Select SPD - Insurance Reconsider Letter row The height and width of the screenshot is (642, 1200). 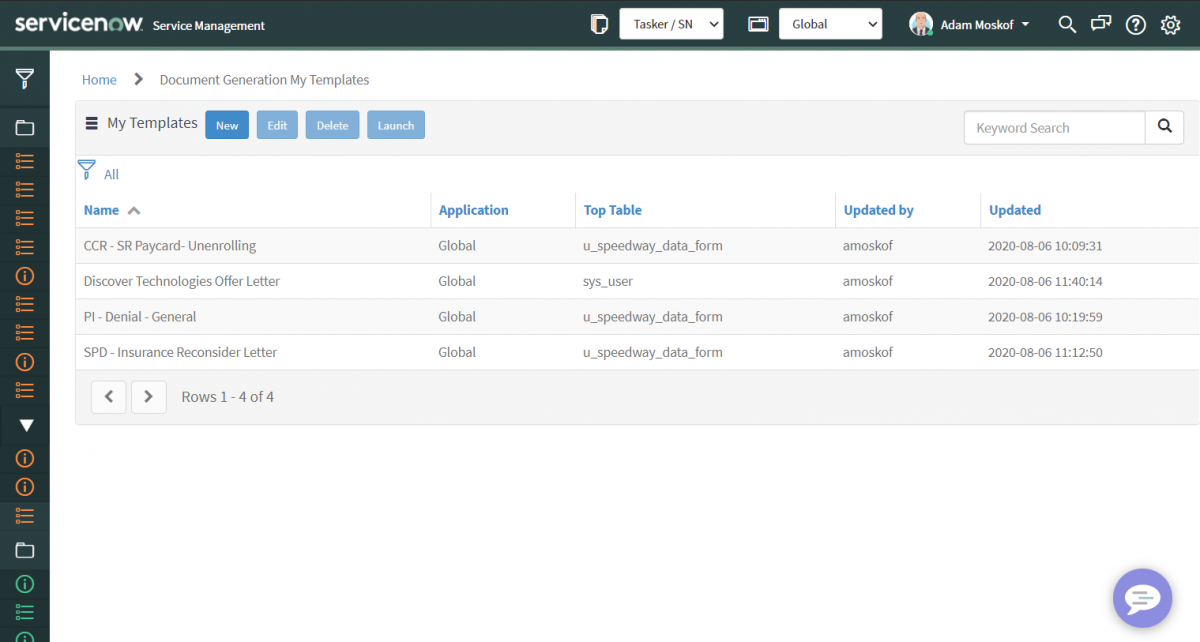[637, 352]
